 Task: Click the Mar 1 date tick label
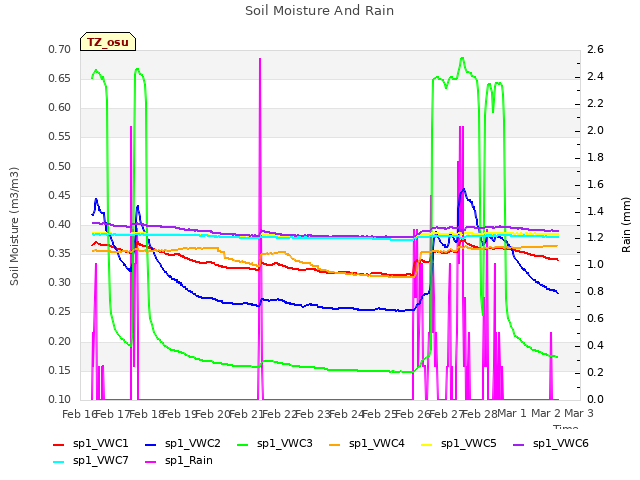point(512,413)
